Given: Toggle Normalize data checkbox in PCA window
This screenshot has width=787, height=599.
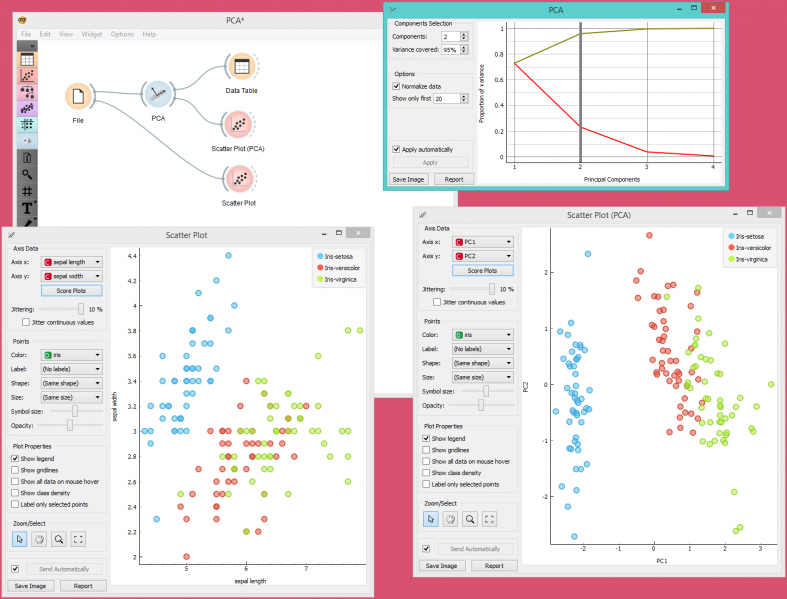Looking at the screenshot, I should coord(396,86).
